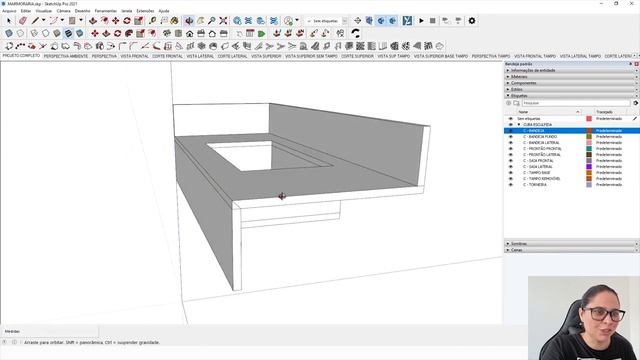This screenshot has width=640, height=360.
Task: Hide the C - FRONTÃO FRONTAL tag
Action: (510, 149)
